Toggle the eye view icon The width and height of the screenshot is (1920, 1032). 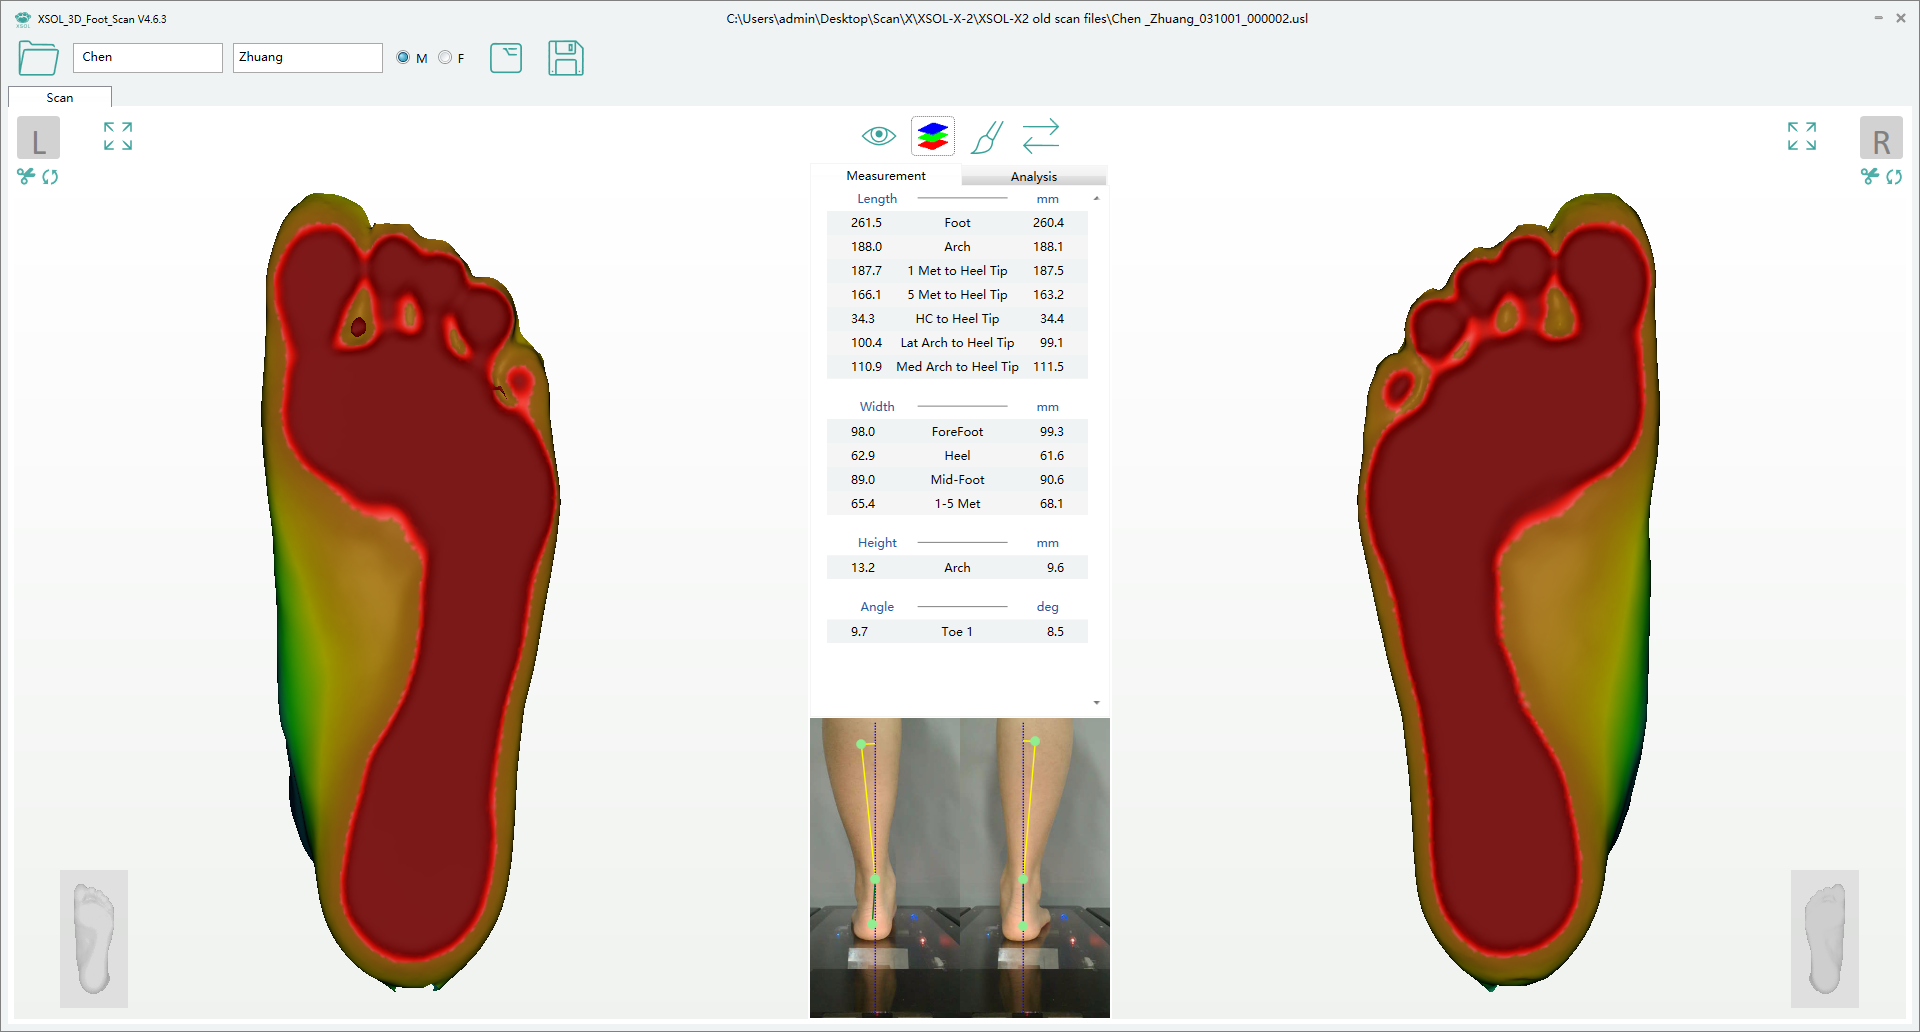click(x=878, y=136)
